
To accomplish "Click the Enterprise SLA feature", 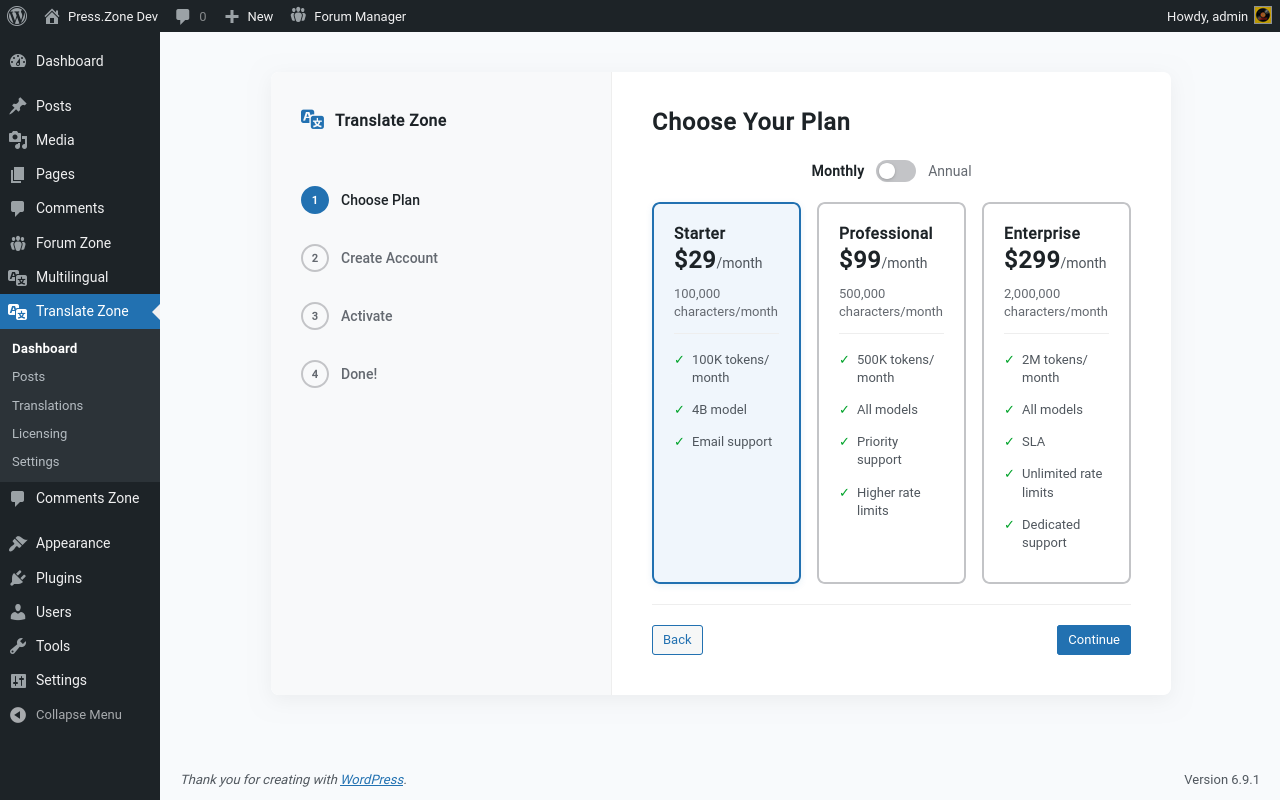I will (x=1033, y=442).
